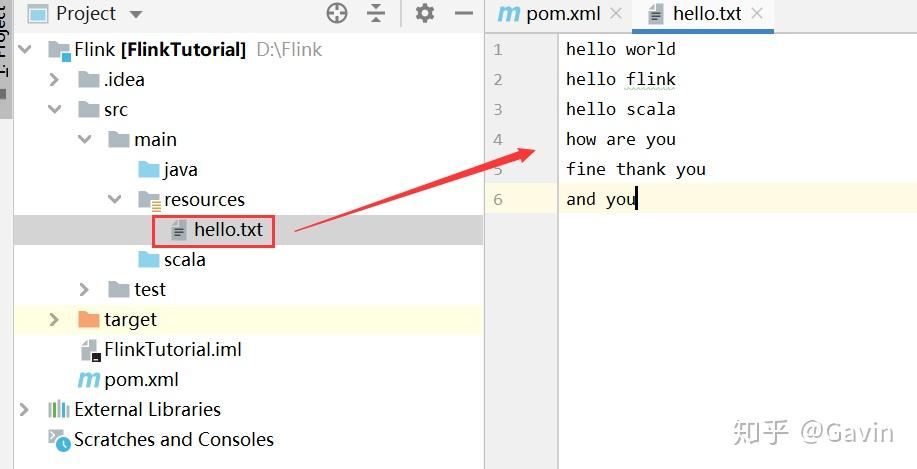The width and height of the screenshot is (917, 469).
Task: Click the Scratches and Consoles icon
Action: point(59,439)
